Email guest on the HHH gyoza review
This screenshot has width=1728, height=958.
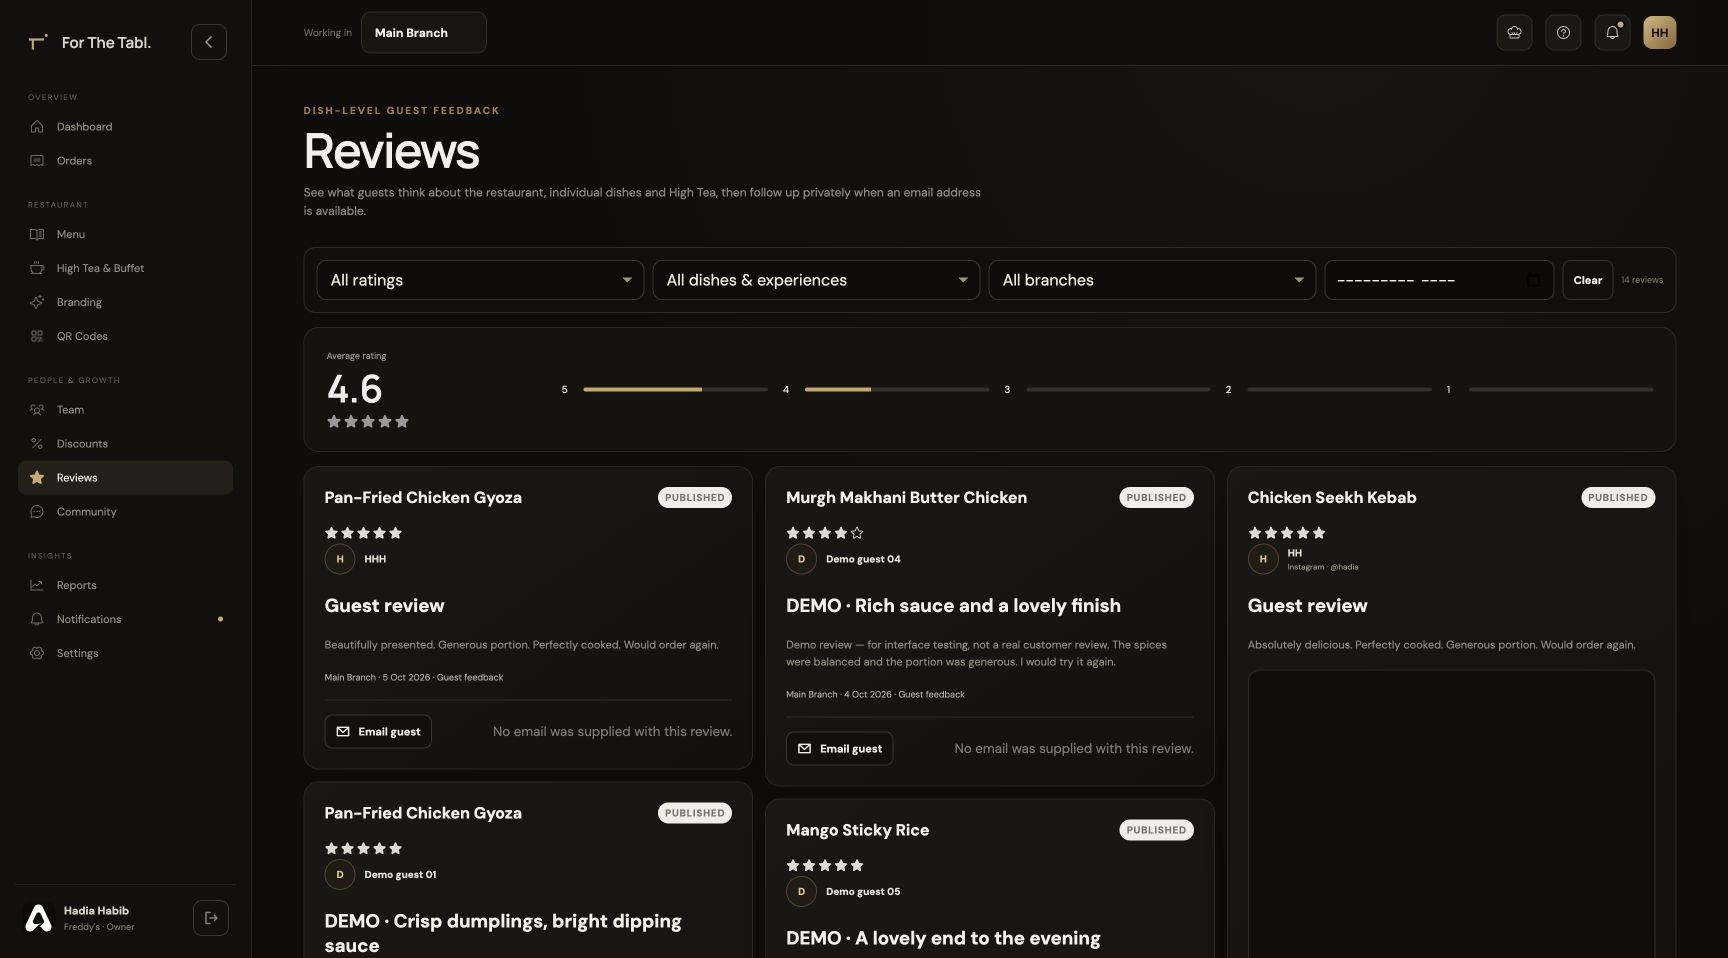[x=378, y=732]
